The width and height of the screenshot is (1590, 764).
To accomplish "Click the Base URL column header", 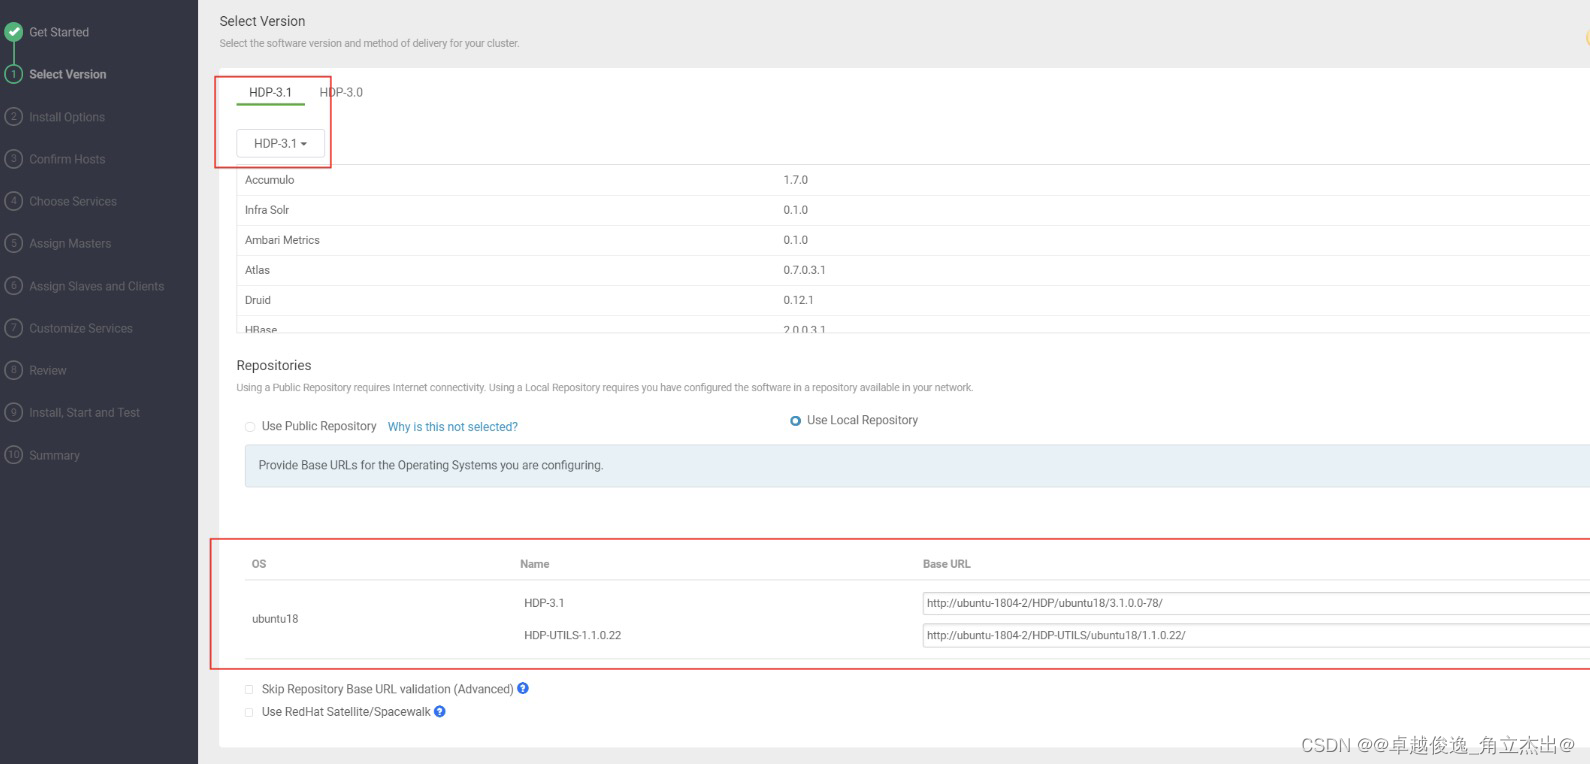I will click(947, 564).
